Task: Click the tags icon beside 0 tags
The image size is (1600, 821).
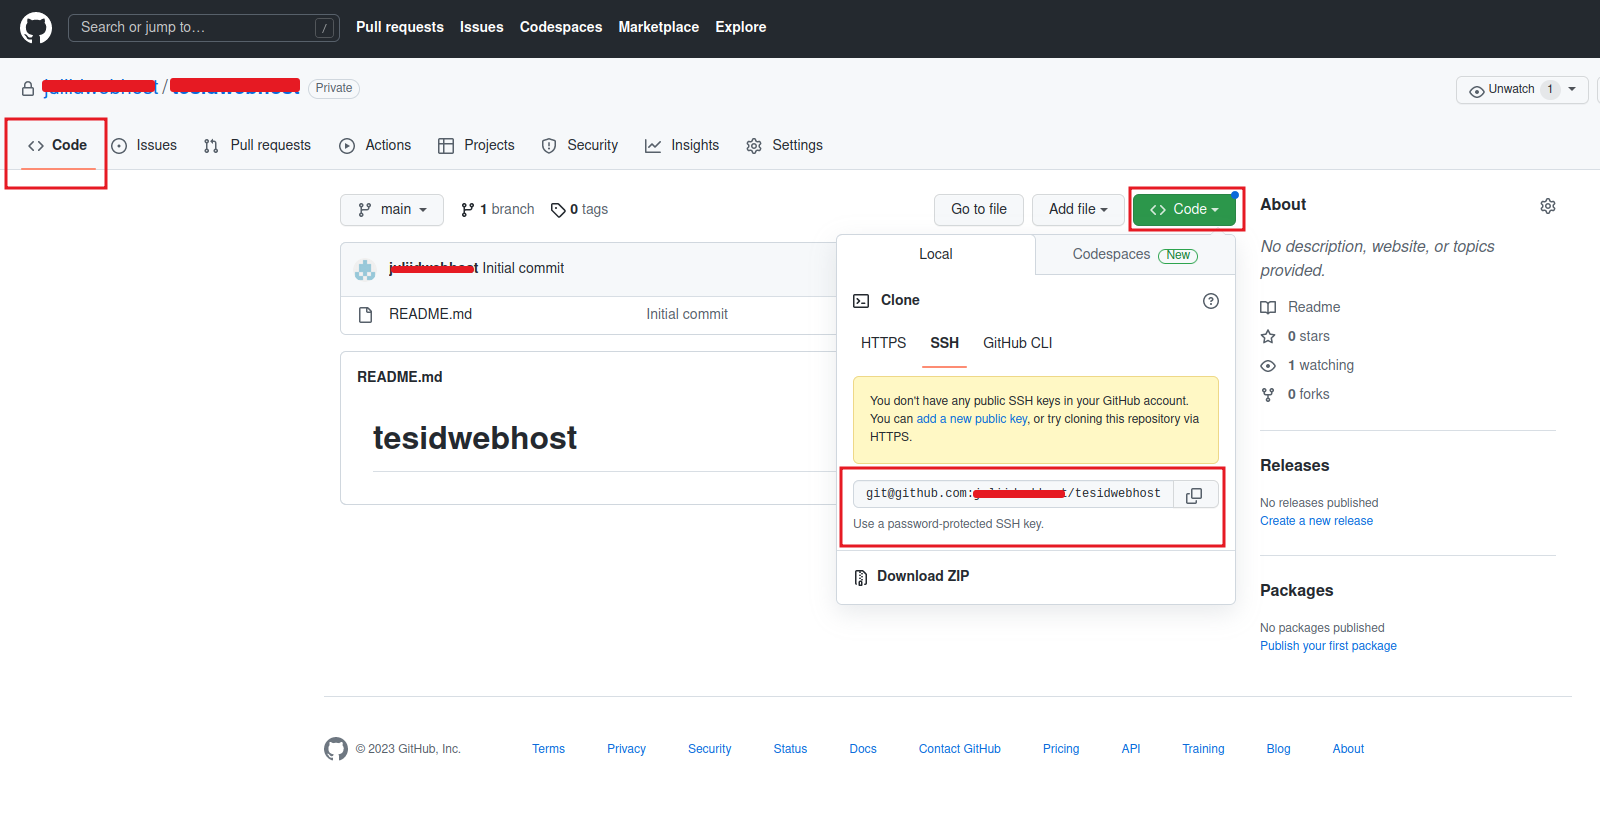Action: (558, 210)
